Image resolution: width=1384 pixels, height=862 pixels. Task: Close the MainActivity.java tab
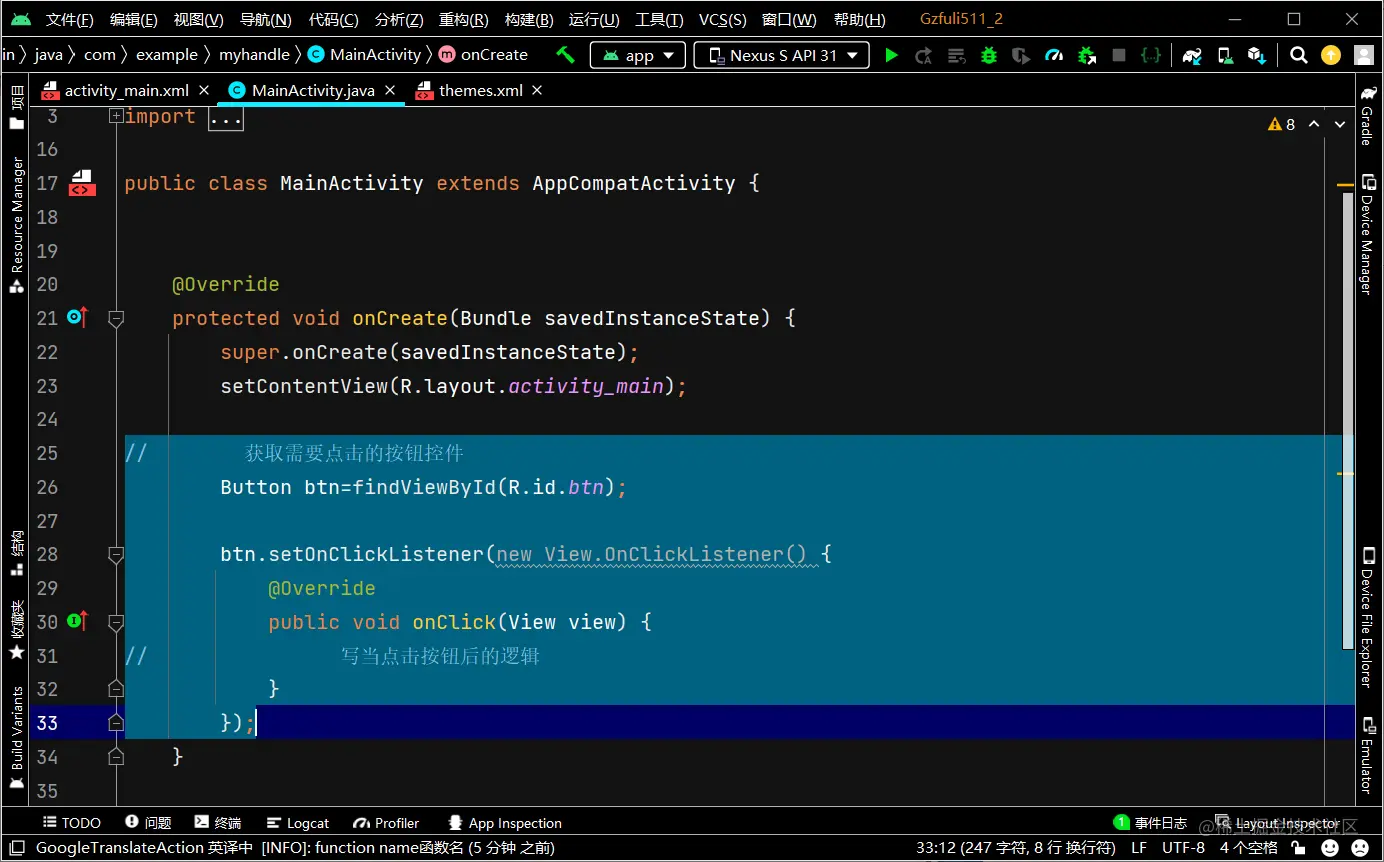coord(391,90)
